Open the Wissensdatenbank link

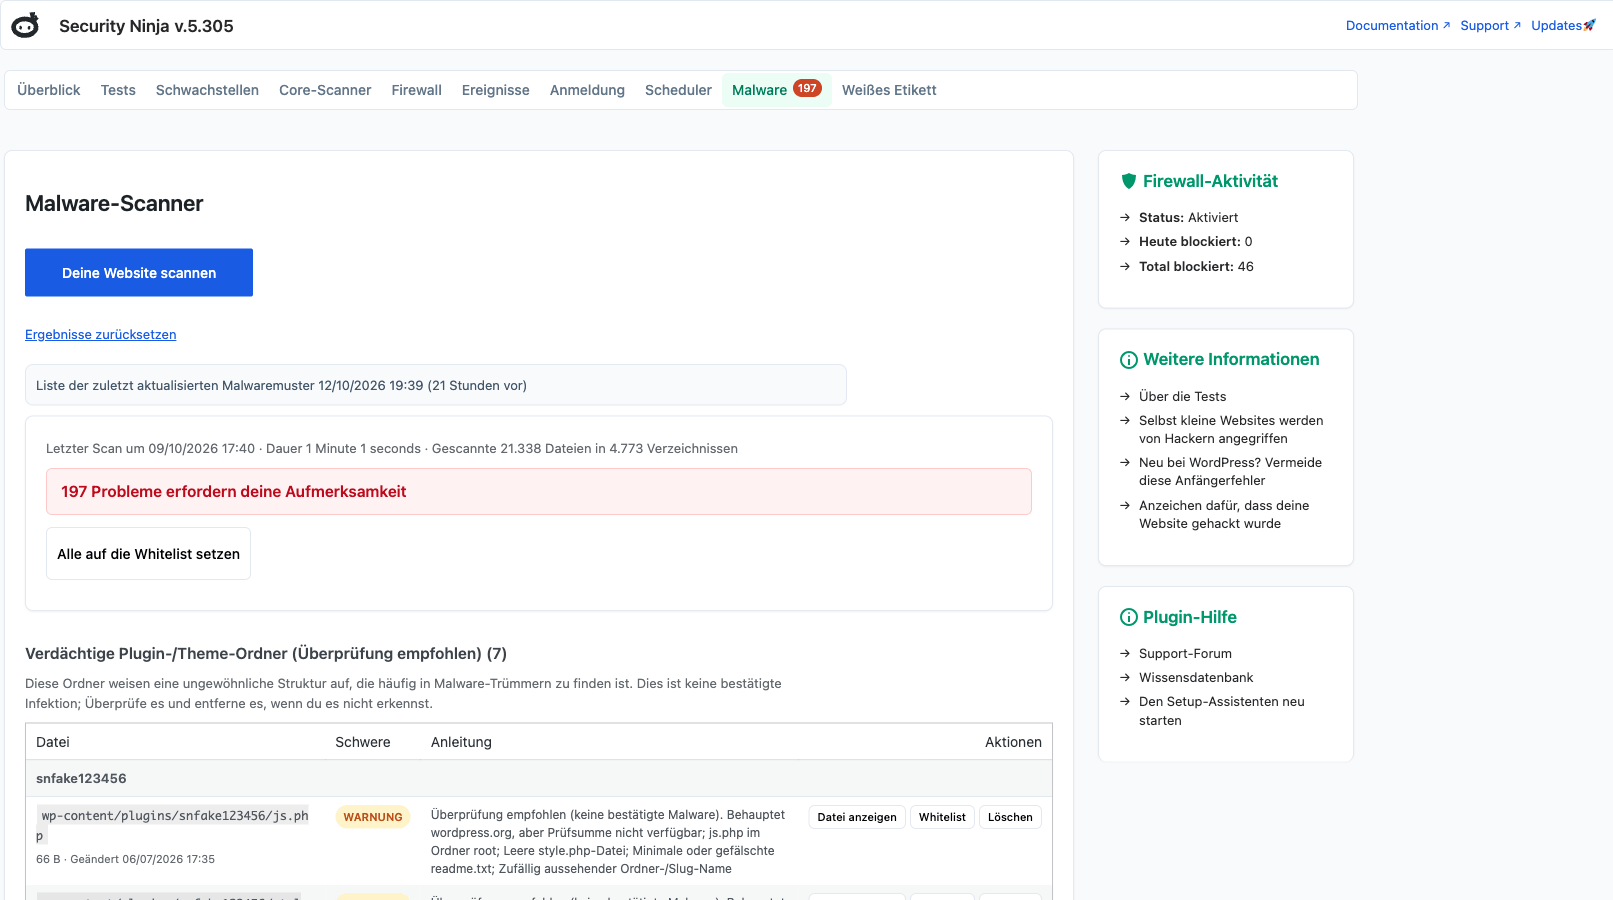(x=1196, y=678)
